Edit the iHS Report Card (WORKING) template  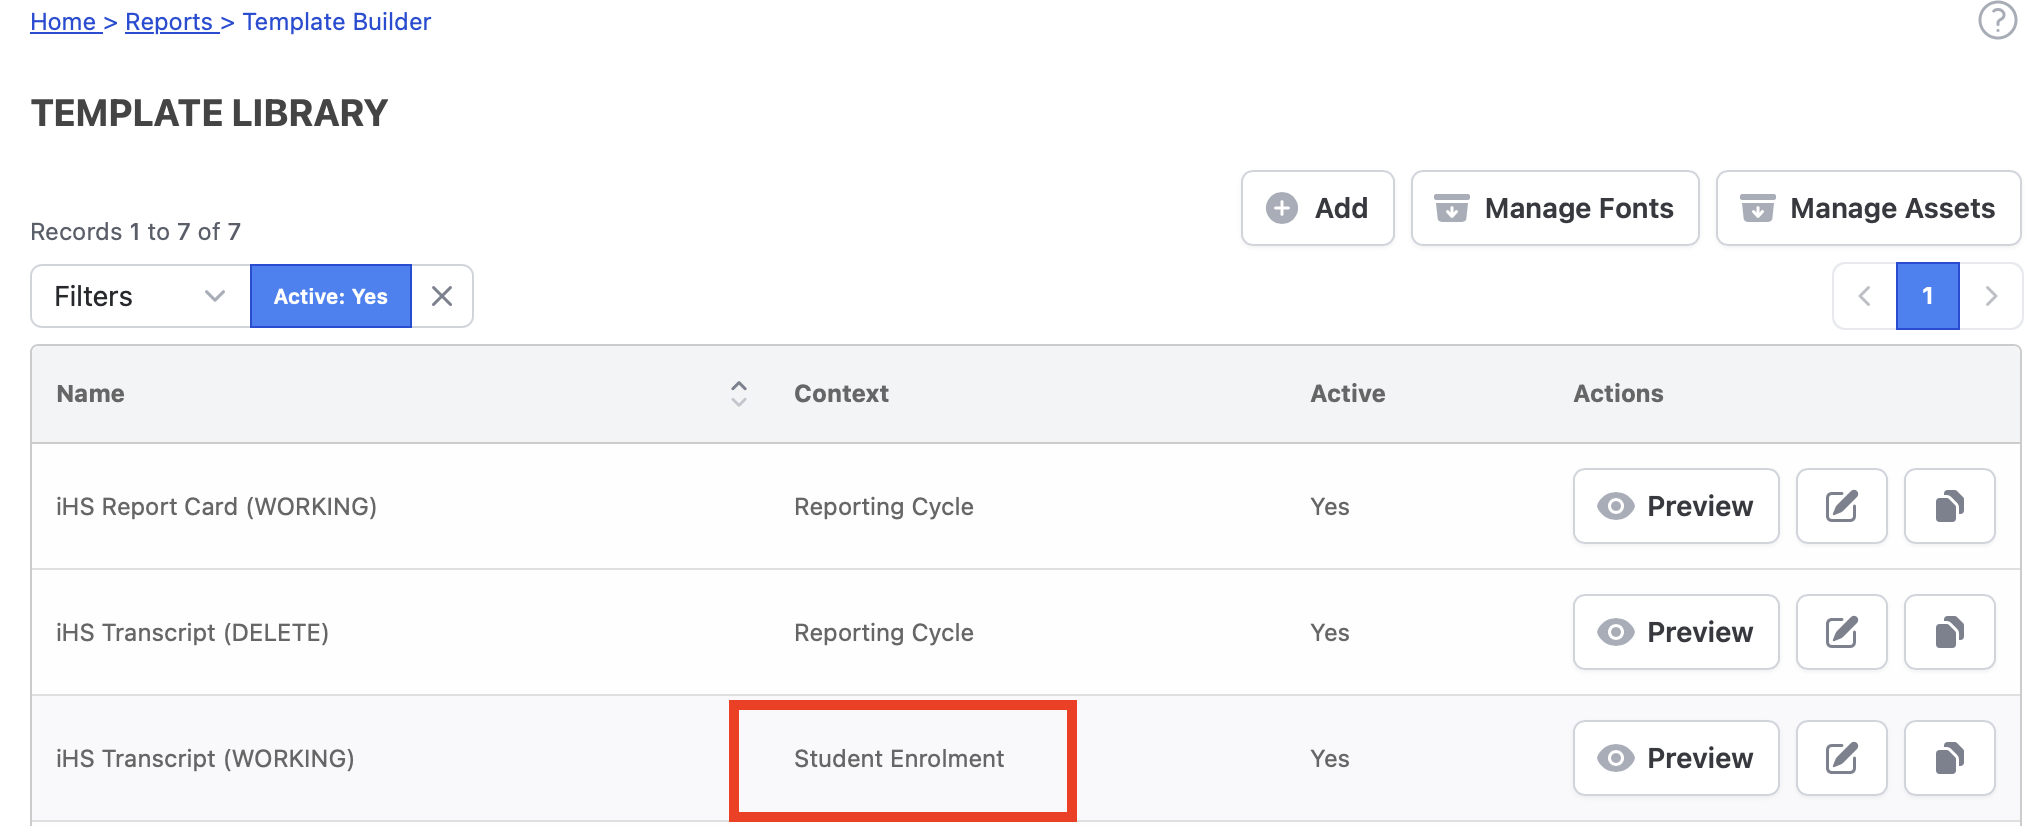click(x=1841, y=506)
